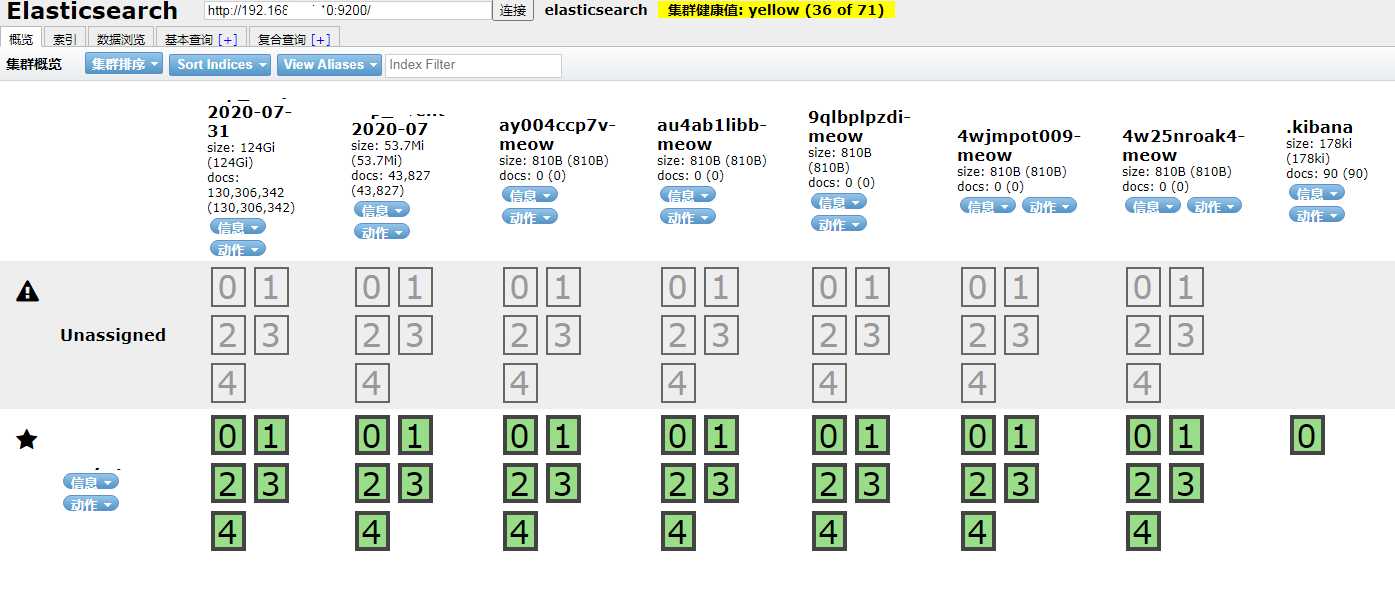Select unassigned shard 2 of 2020-07 index

(x=372, y=336)
